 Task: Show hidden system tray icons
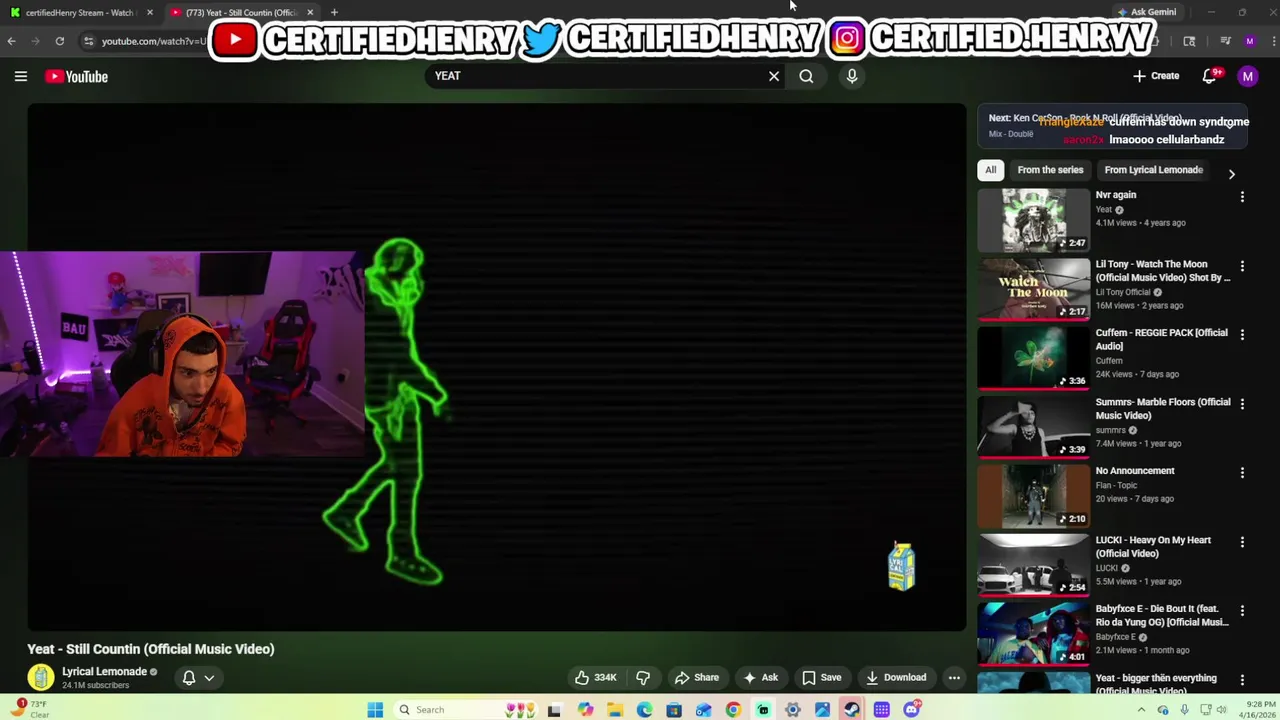tap(1141, 710)
